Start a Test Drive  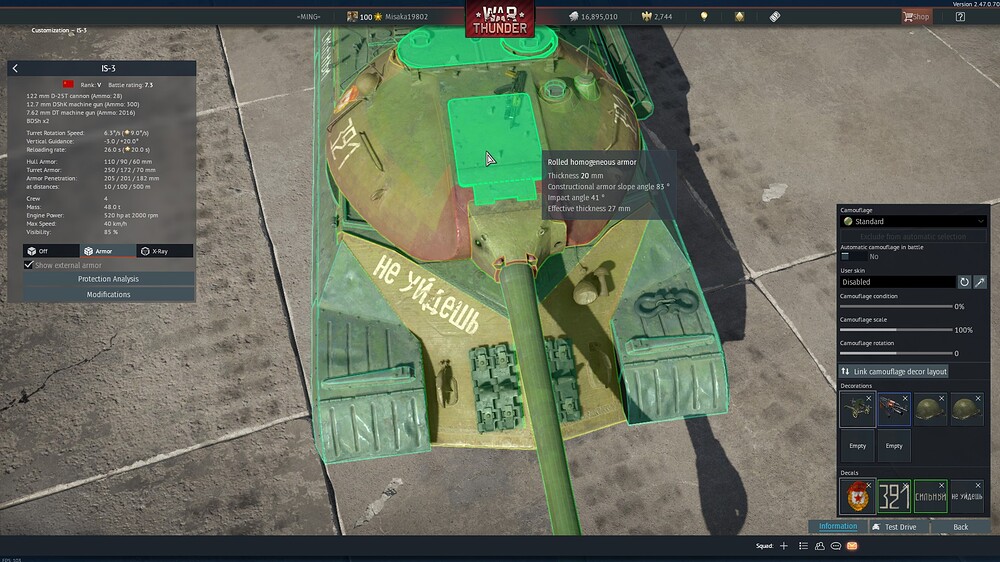click(x=899, y=527)
